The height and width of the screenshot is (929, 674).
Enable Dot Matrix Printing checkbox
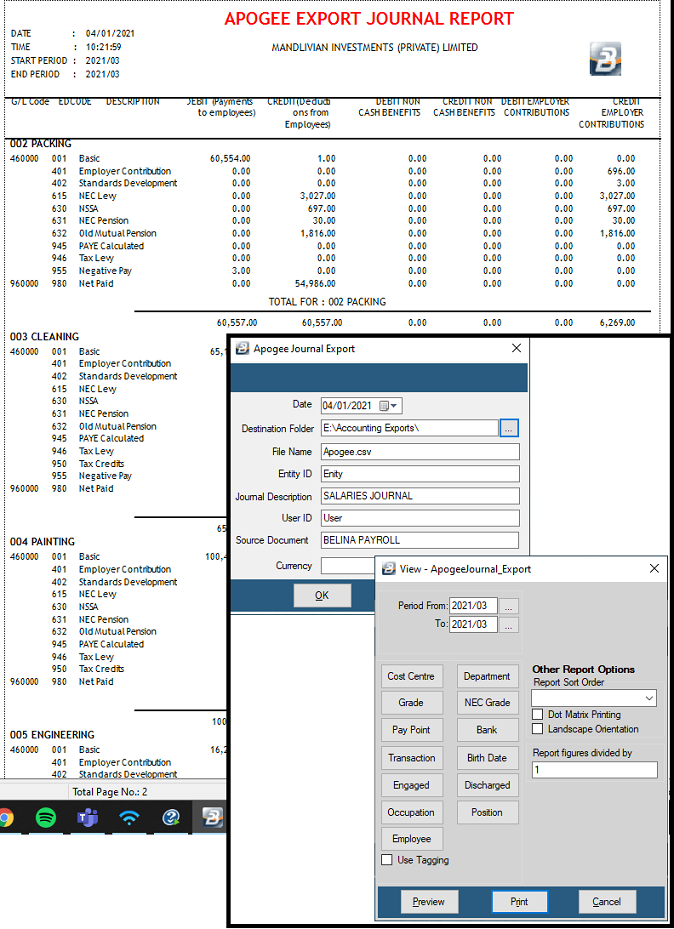pos(537,715)
